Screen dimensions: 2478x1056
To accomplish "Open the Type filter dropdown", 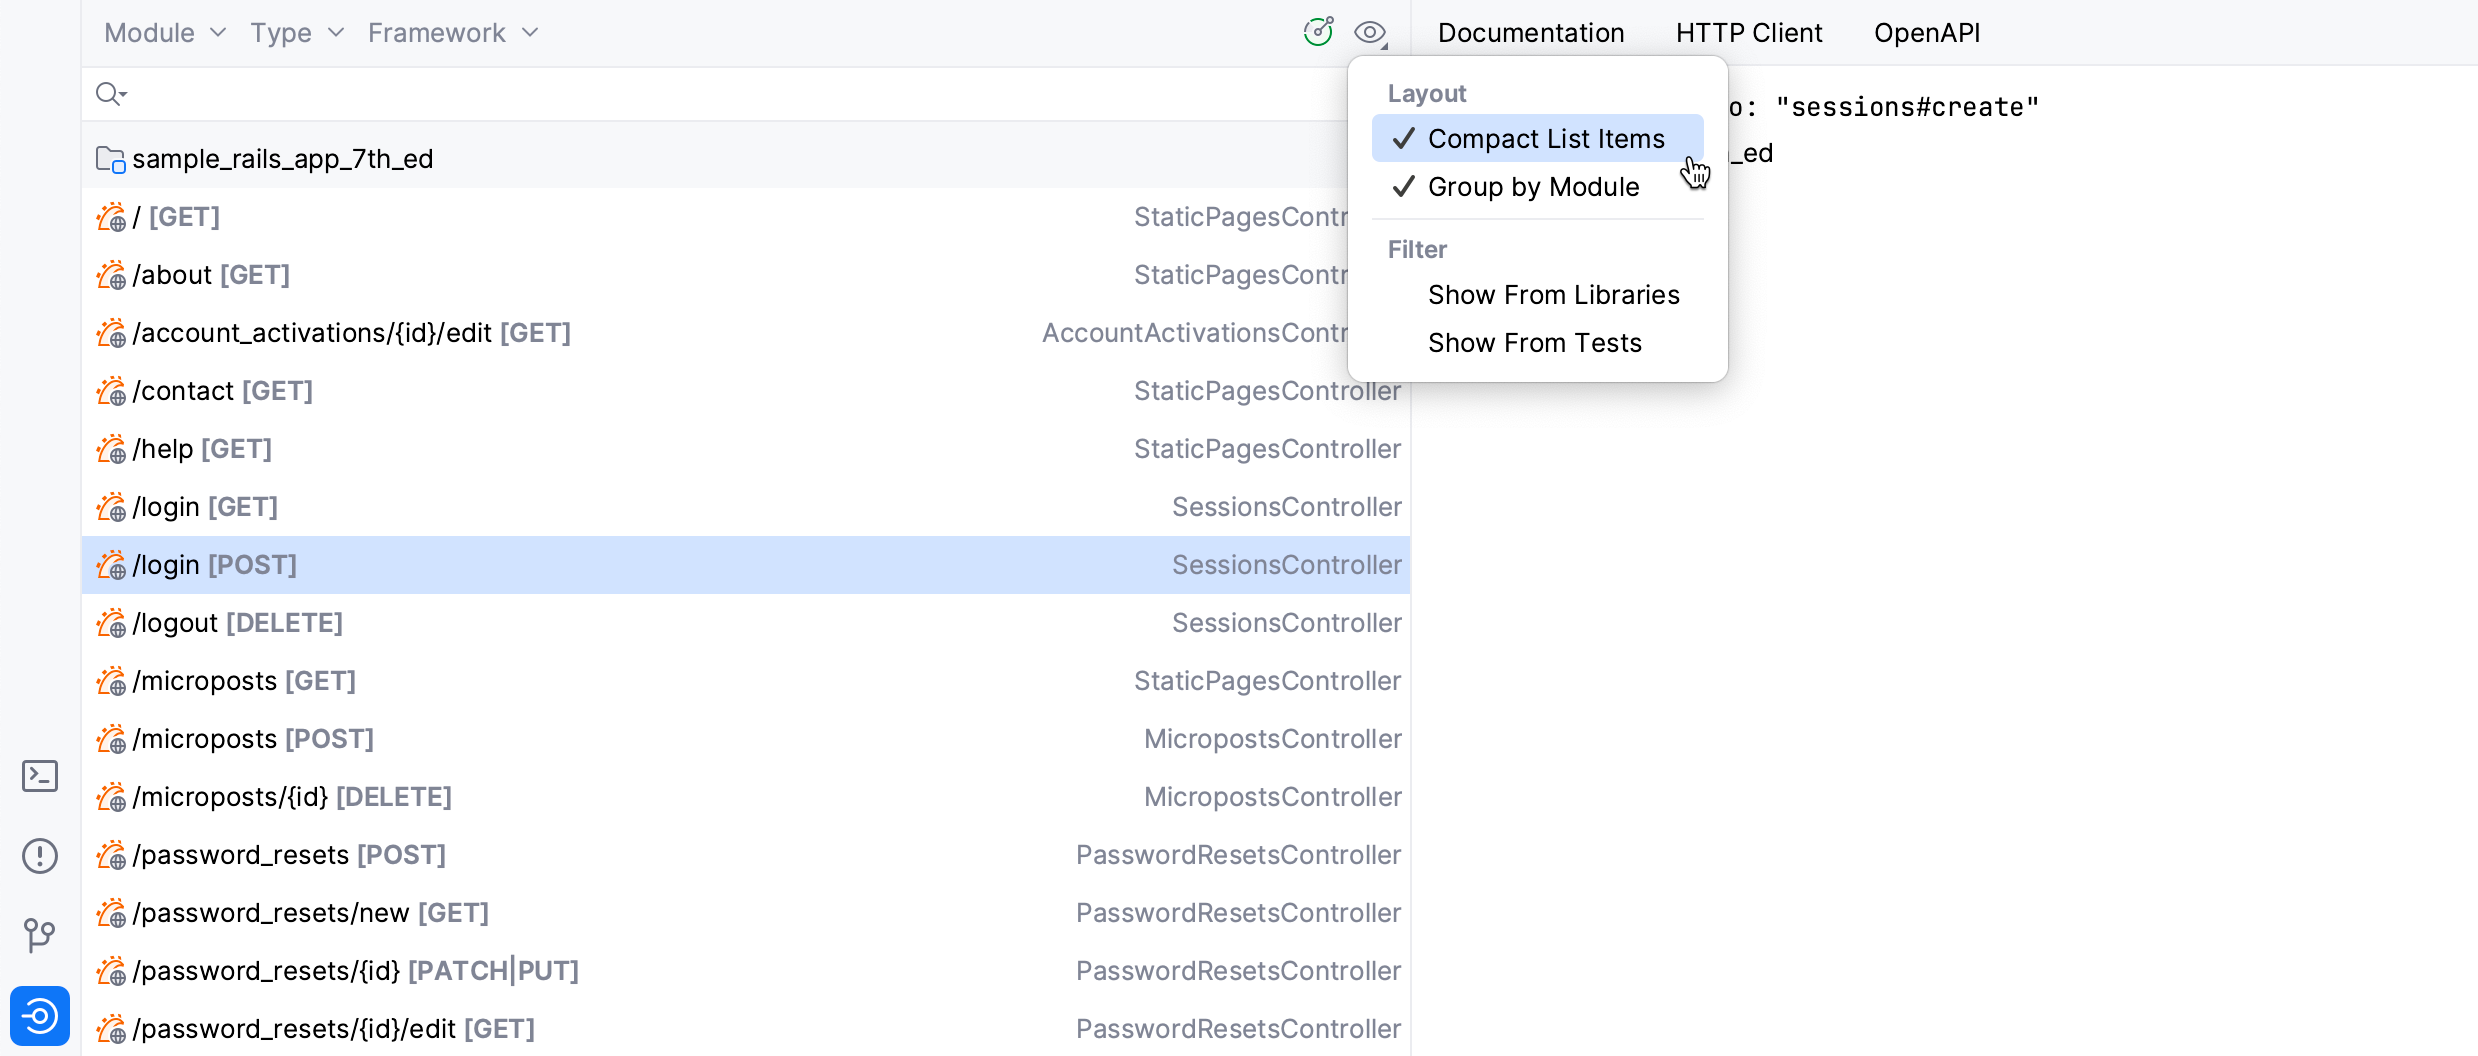I will (x=295, y=32).
